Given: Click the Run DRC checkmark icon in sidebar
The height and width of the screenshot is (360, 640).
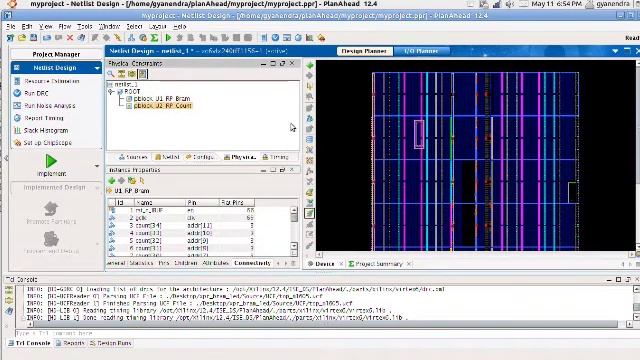Looking at the screenshot, I should click(17, 93).
